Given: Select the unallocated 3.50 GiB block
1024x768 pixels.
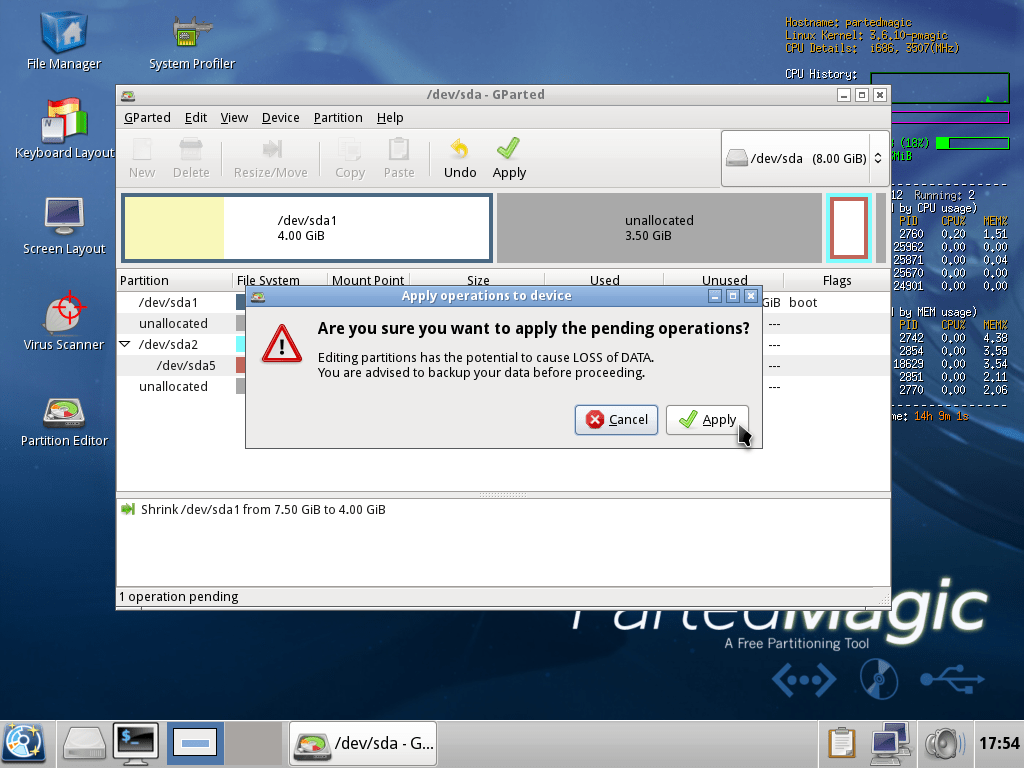Looking at the screenshot, I should click(x=658, y=228).
